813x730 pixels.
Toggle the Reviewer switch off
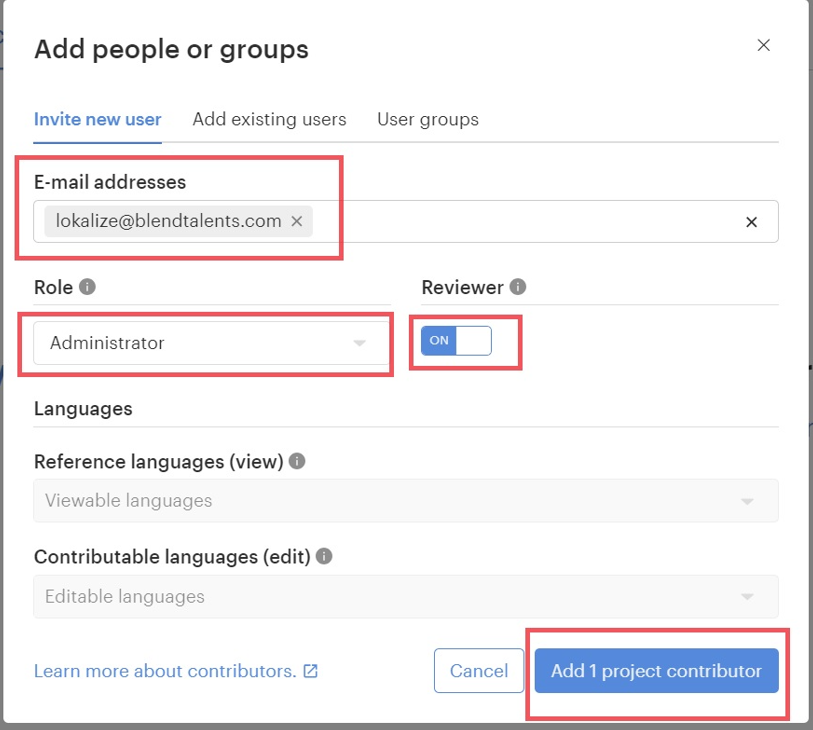(x=456, y=341)
